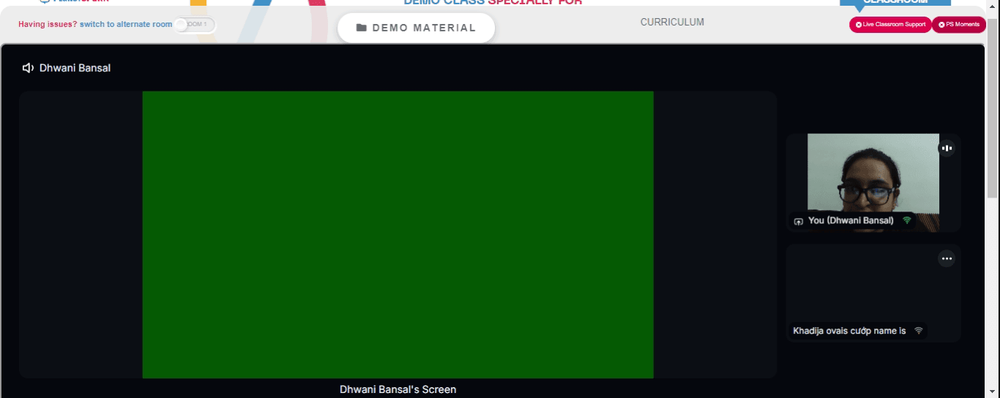Click the screen share icon beside You label
The height and width of the screenshot is (398, 1000).
click(x=798, y=221)
